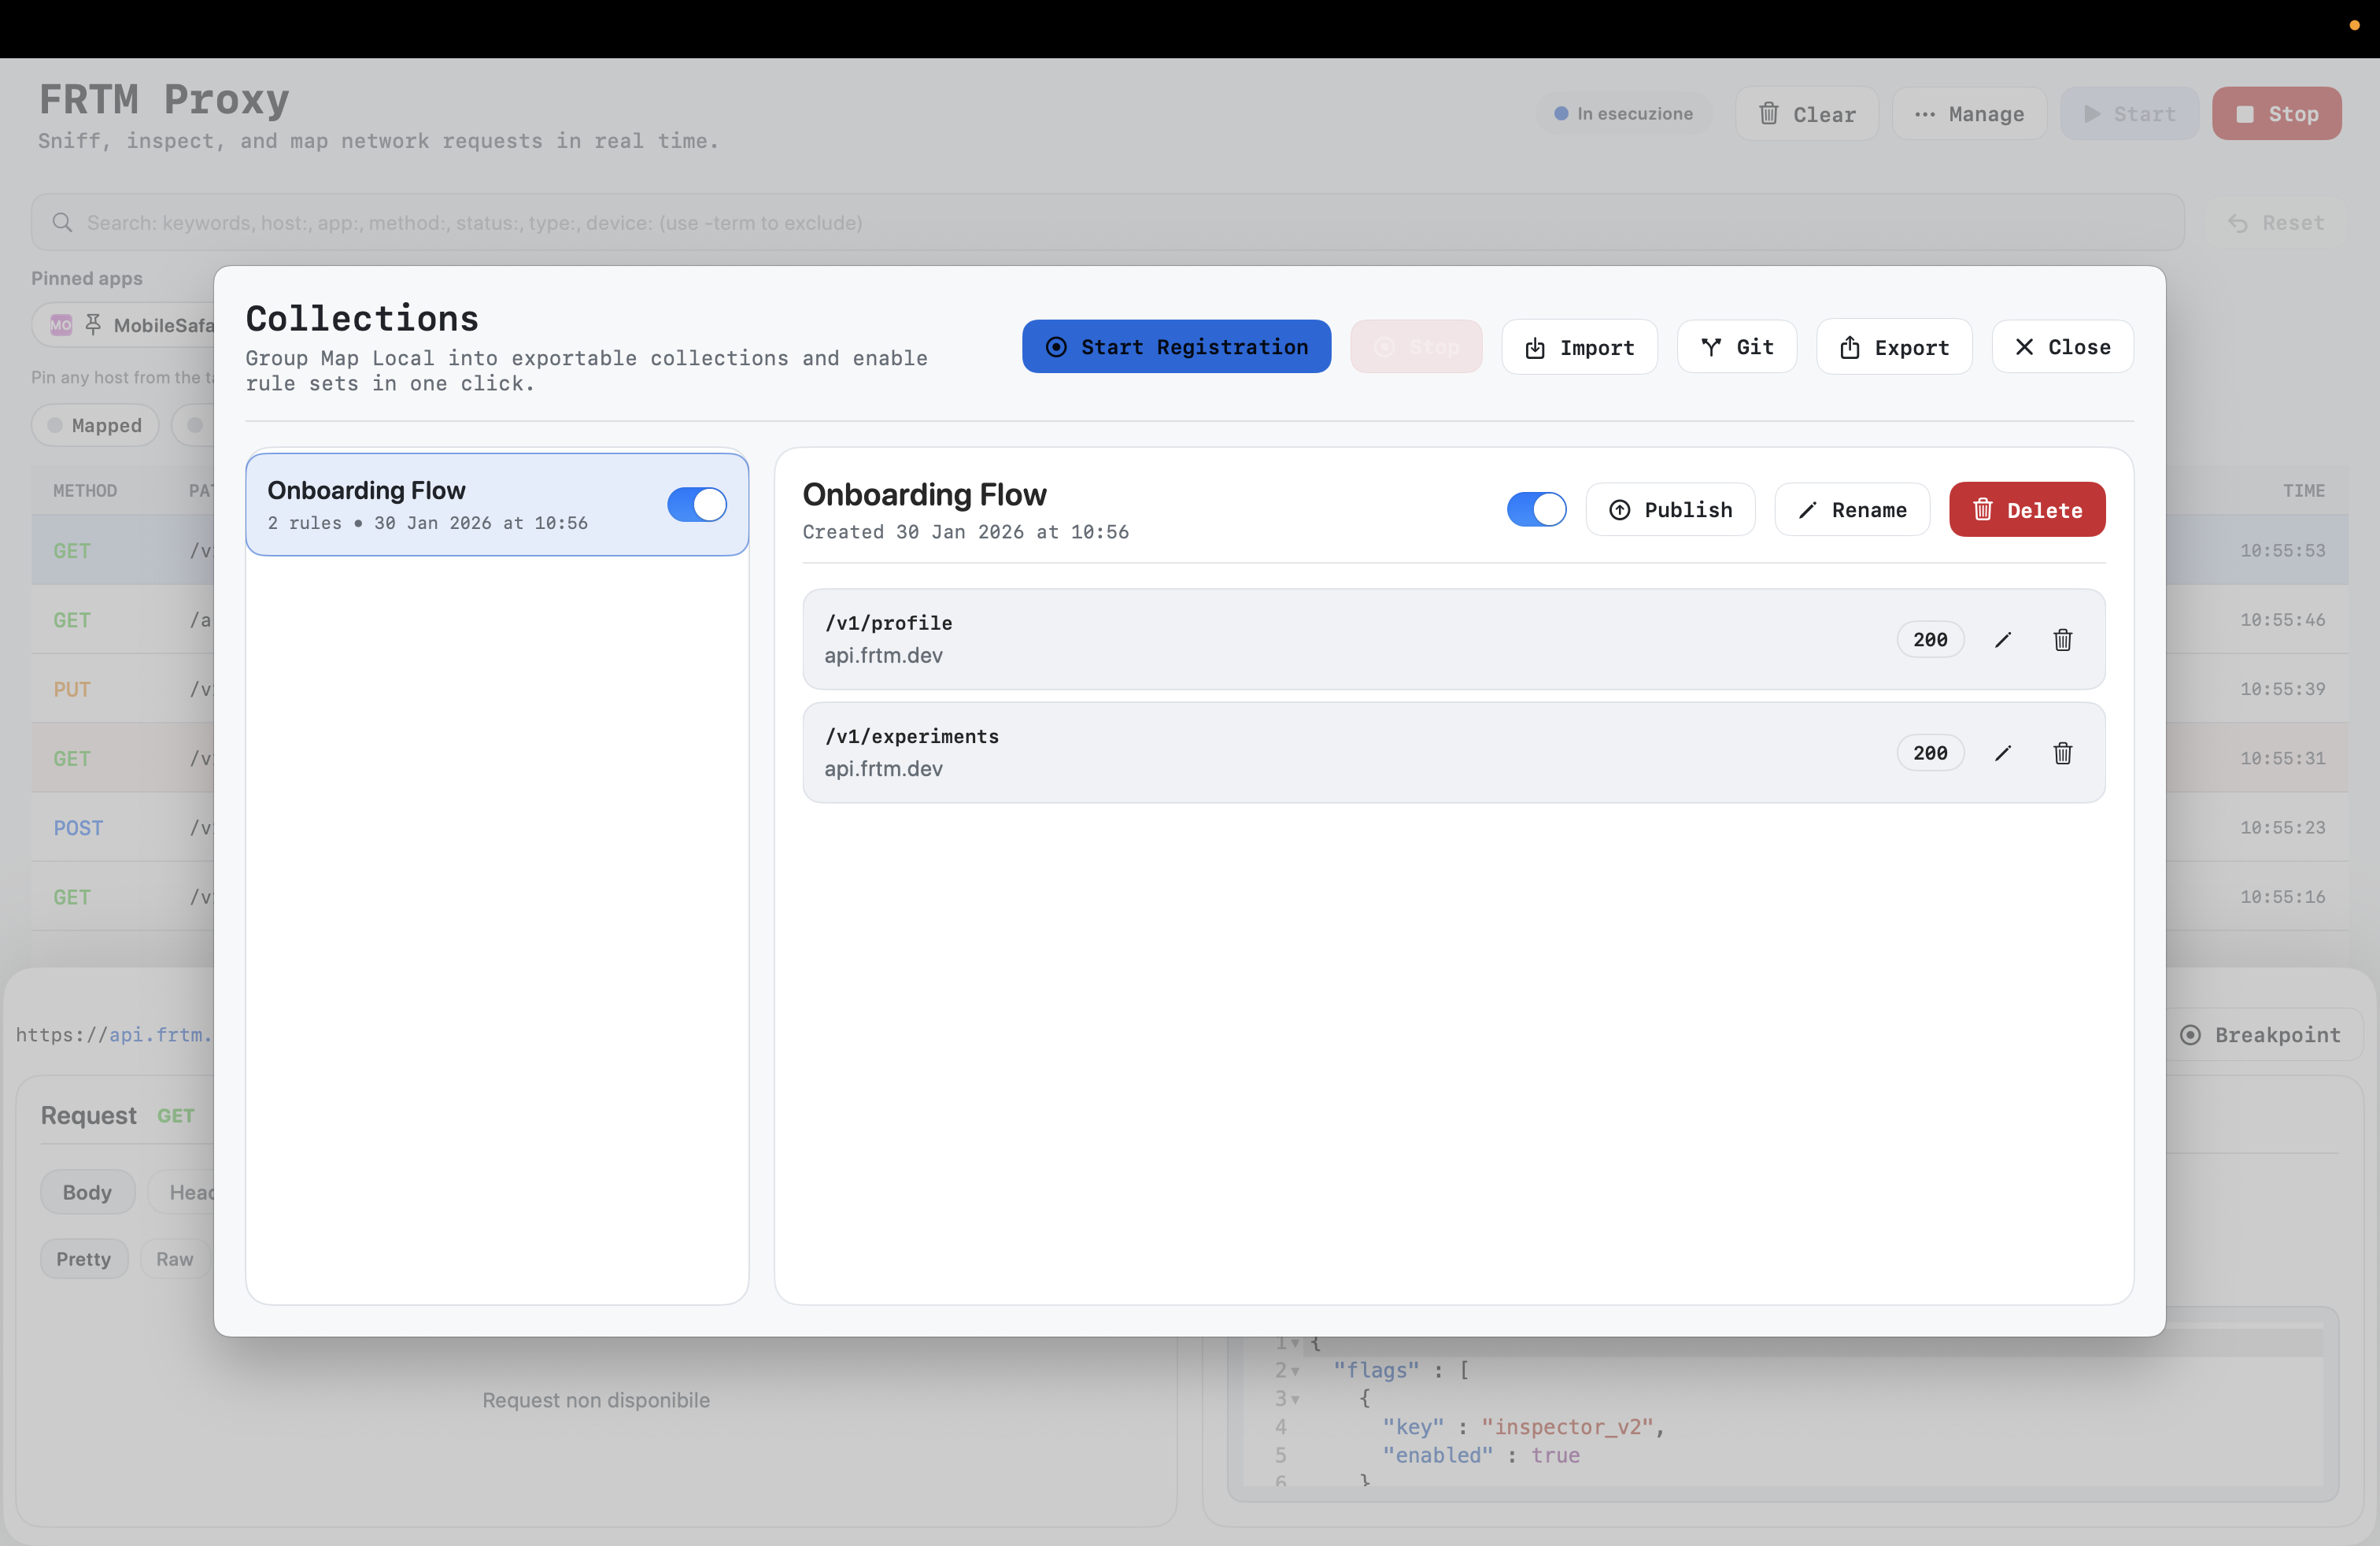The height and width of the screenshot is (1546, 2380).
Task: Delete the /v1/profile rule via trash icon
Action: [2062, 640]
